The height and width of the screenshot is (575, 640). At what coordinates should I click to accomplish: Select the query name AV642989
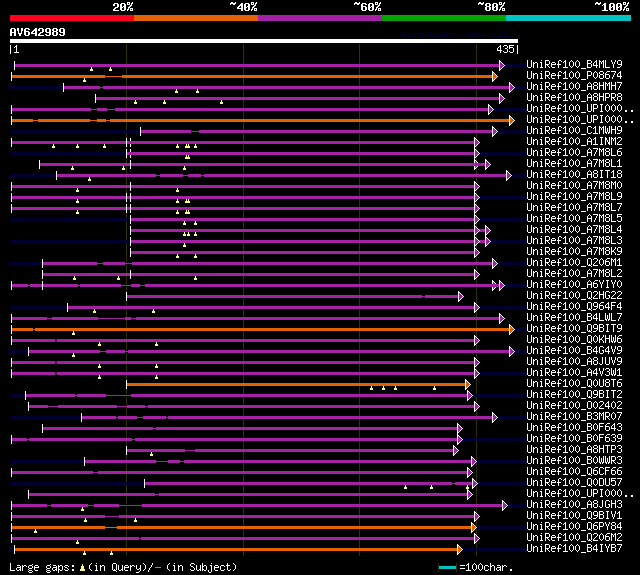pyautogui.click(x=38, y=32)
